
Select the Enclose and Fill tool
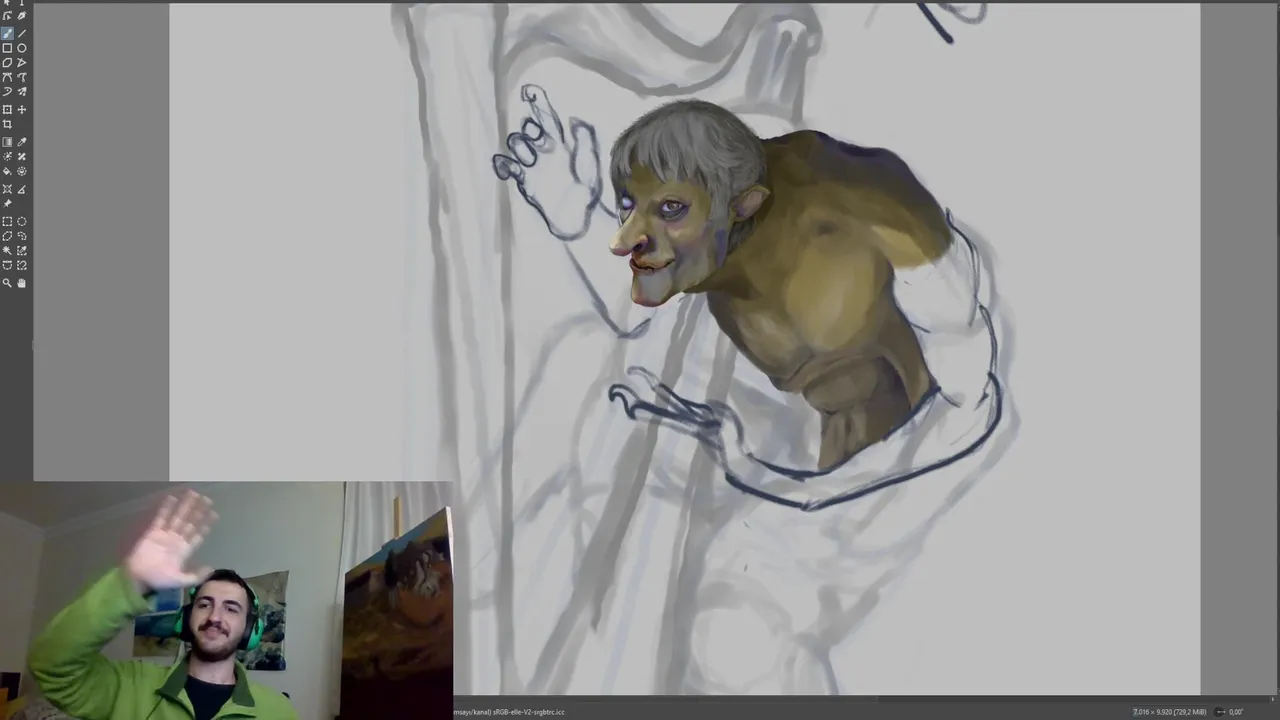click(22, 171)
